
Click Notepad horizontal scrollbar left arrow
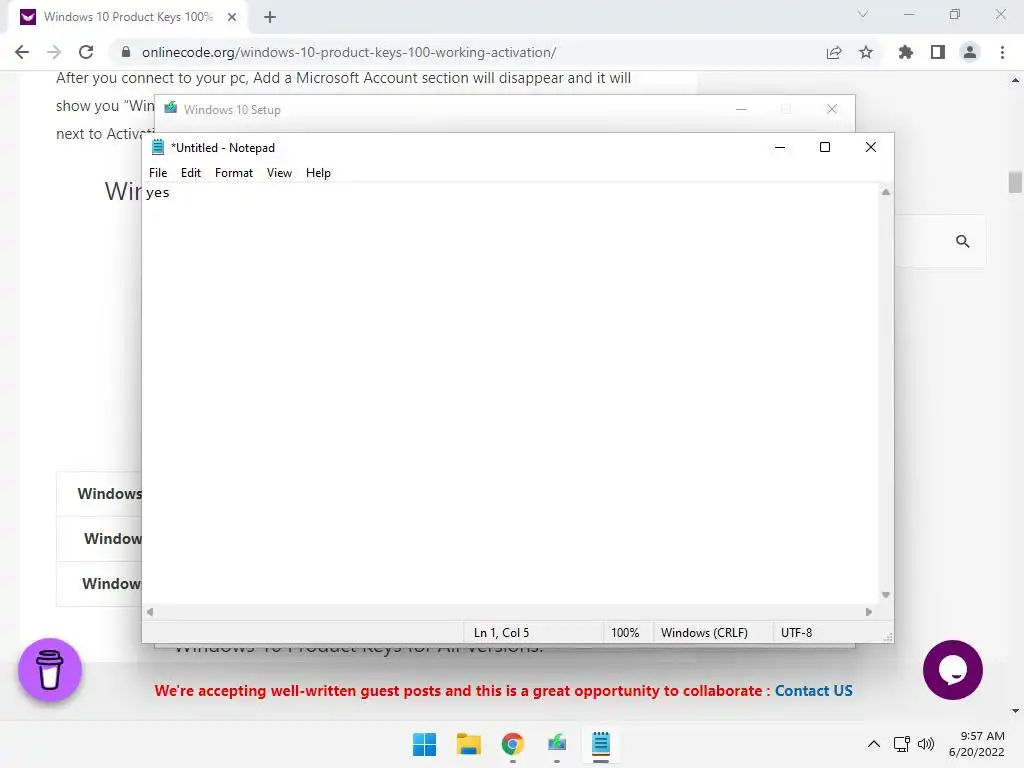(x=150, y=612)
